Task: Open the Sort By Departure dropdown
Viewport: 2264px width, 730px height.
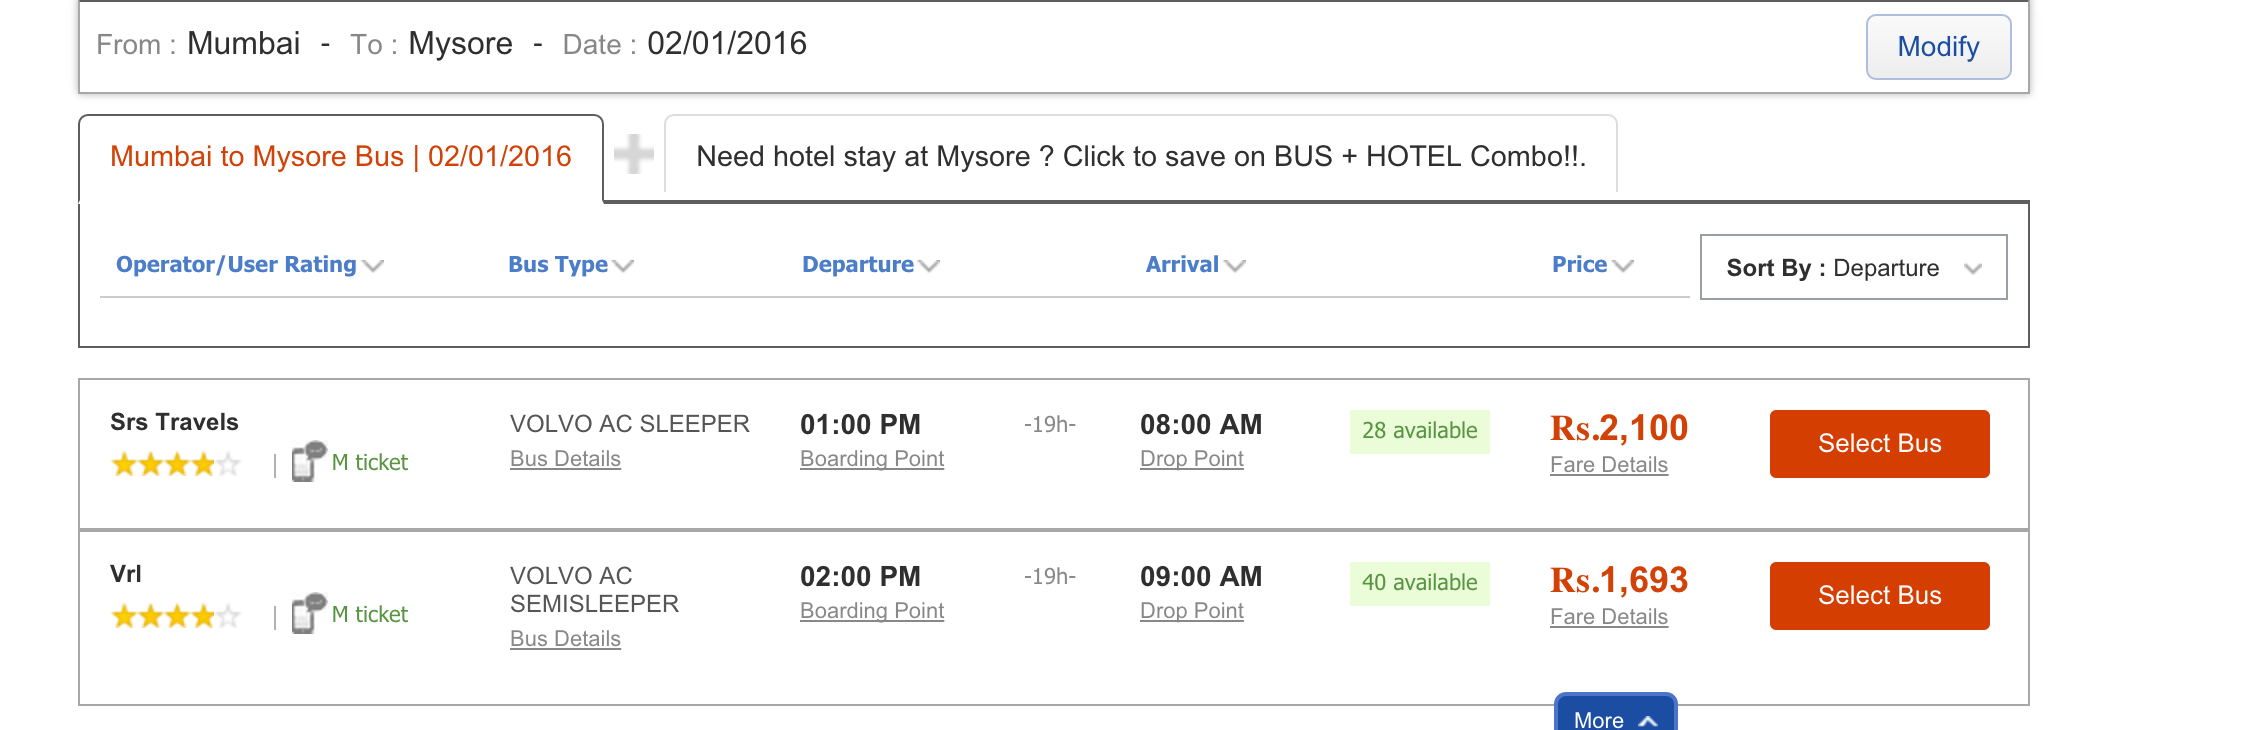Action: point(1853,267)
